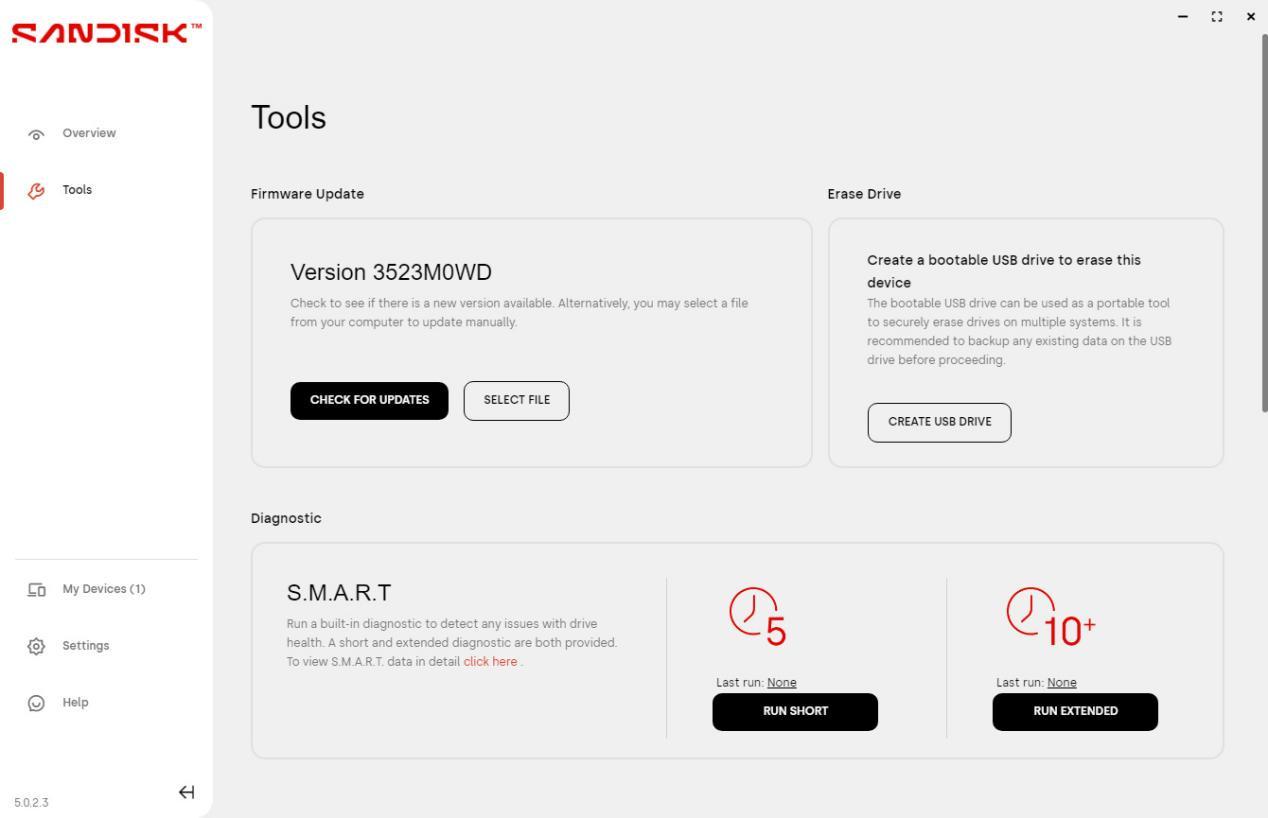Select the Tools wrench icon
Image resolution: width=1268 pixels, height=818 pixels.
click(x=36, y=189)
